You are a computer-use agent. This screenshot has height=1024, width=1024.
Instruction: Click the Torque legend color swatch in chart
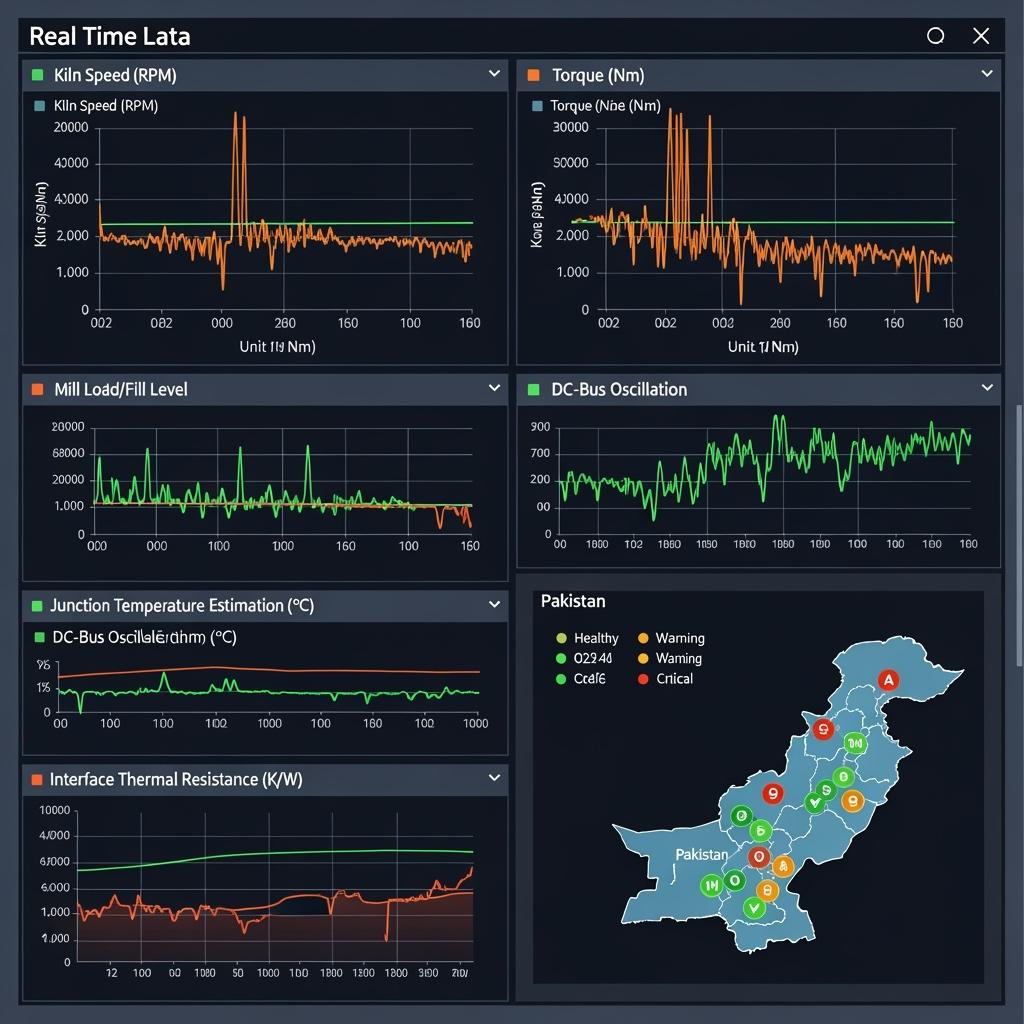(x=538, y=105)
